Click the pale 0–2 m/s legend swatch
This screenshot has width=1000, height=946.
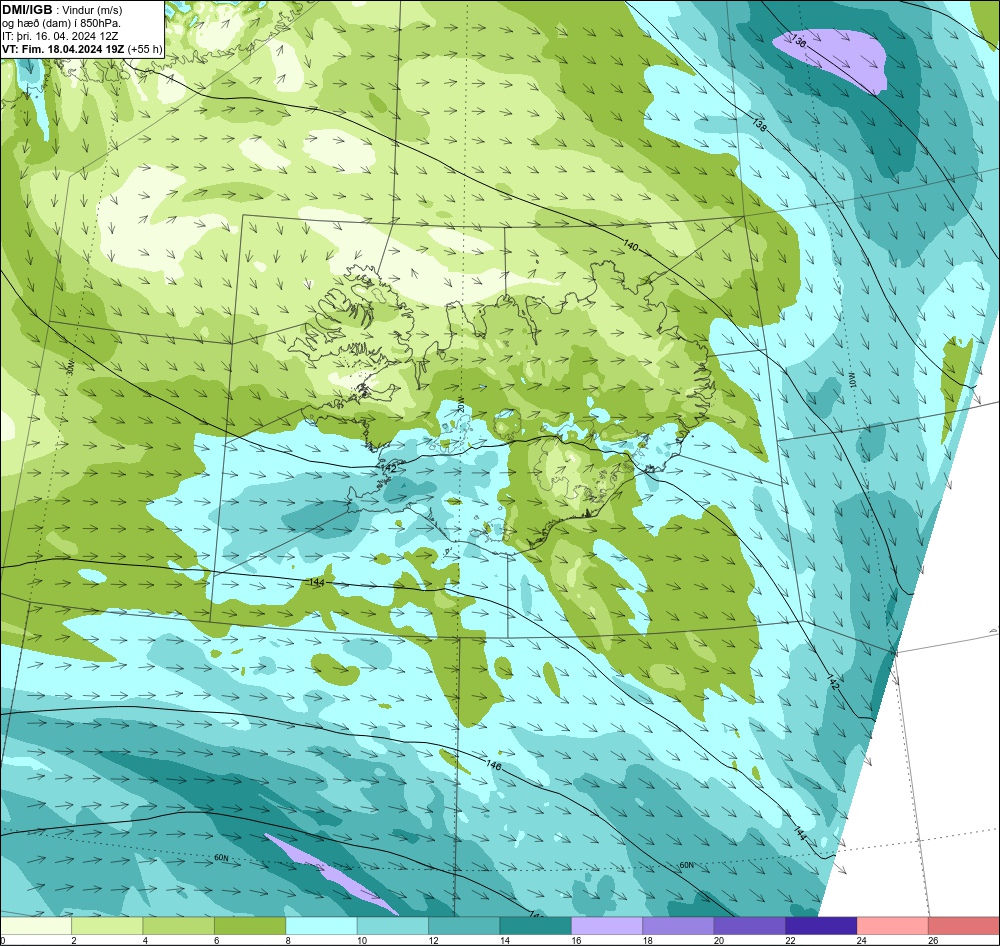[x=36, y=926]
